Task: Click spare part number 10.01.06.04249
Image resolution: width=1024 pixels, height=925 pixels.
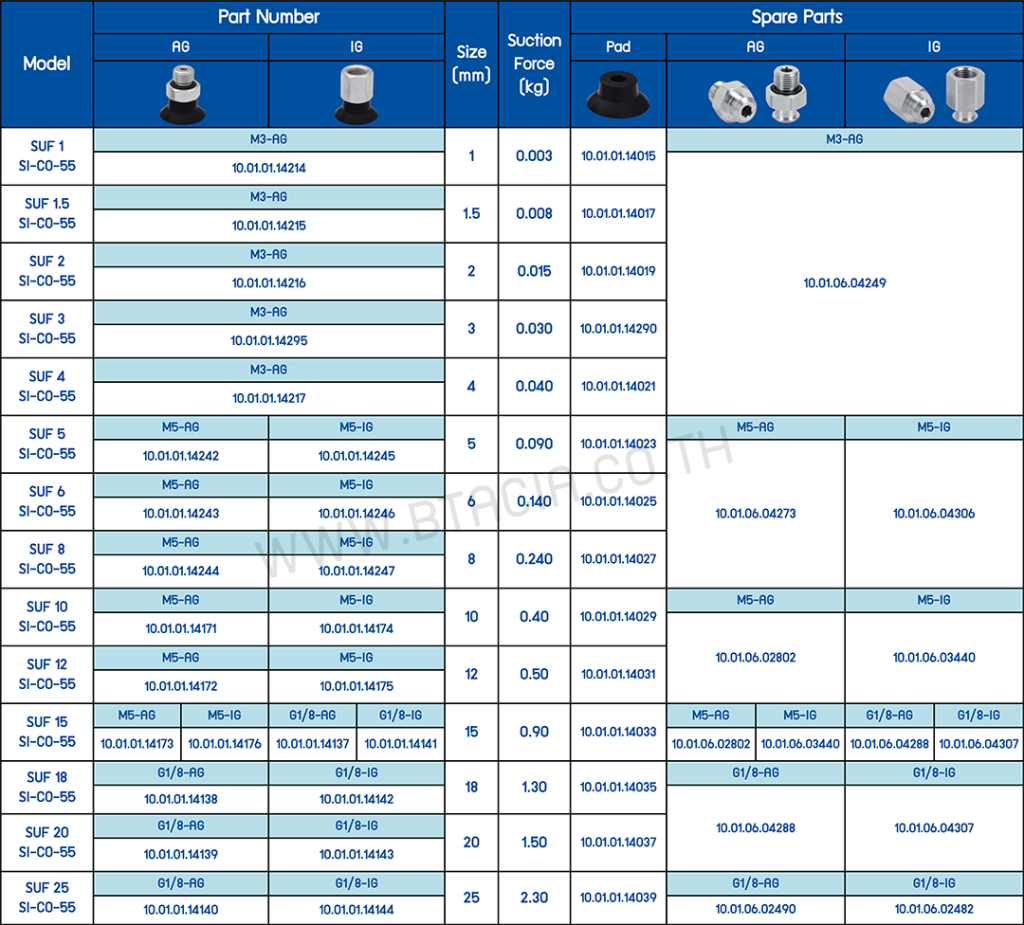Action: tap(844, 283)
